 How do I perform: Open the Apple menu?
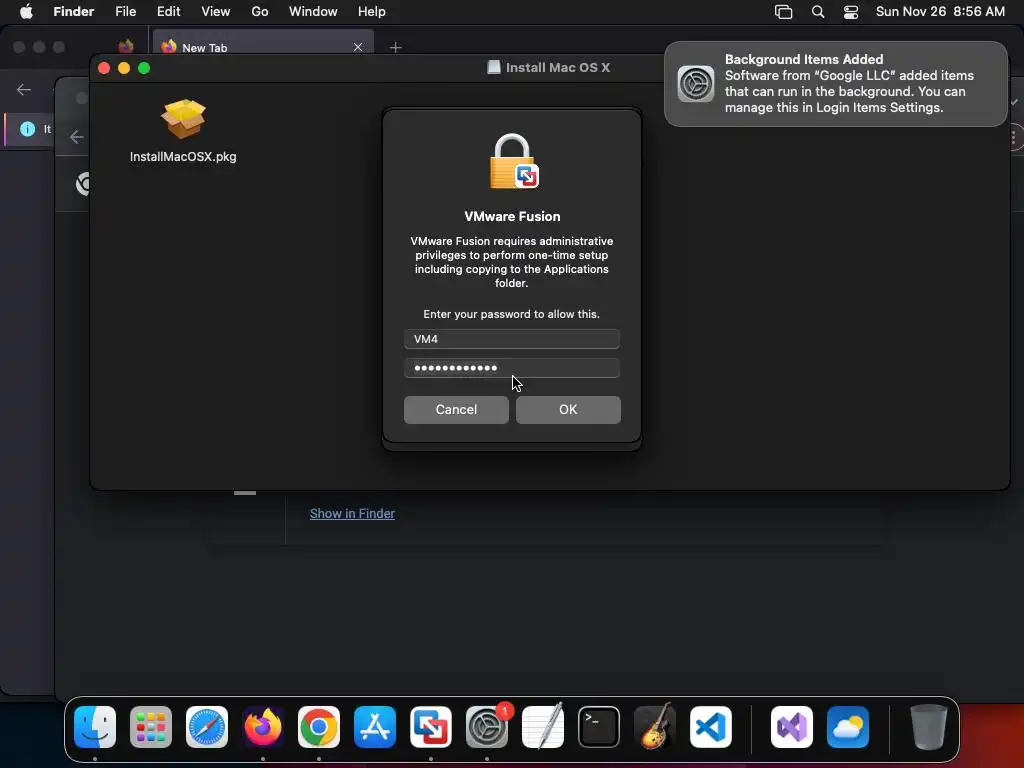tap(26, 12)
